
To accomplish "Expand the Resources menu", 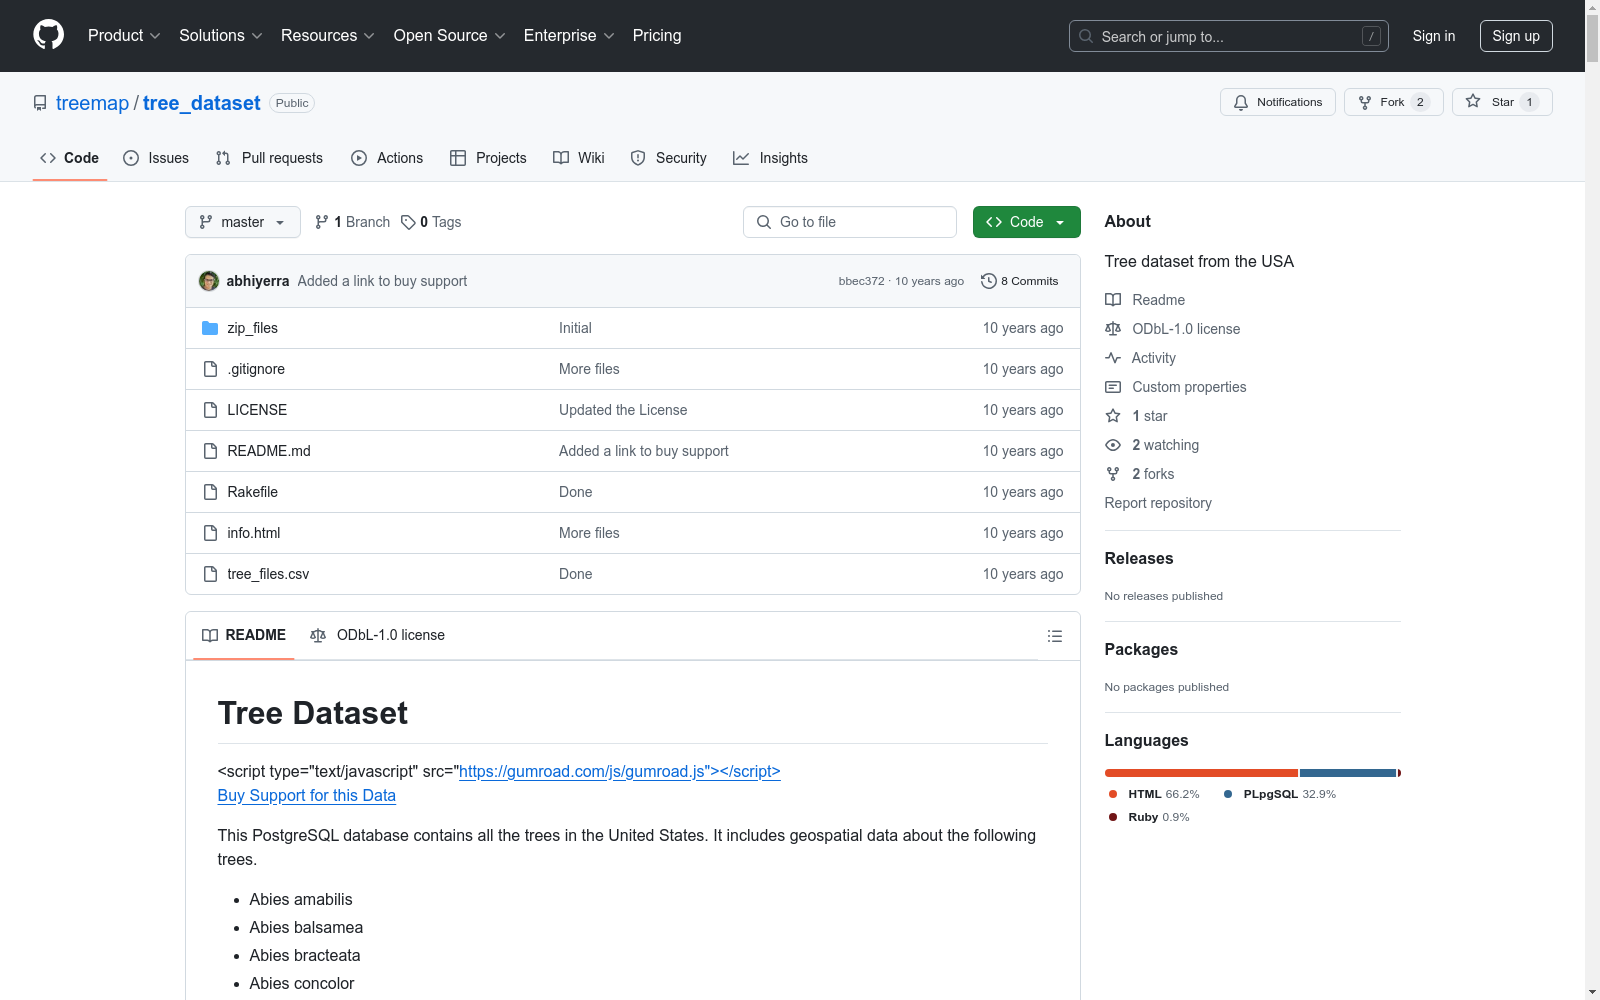I will click(x=328, y=36).
